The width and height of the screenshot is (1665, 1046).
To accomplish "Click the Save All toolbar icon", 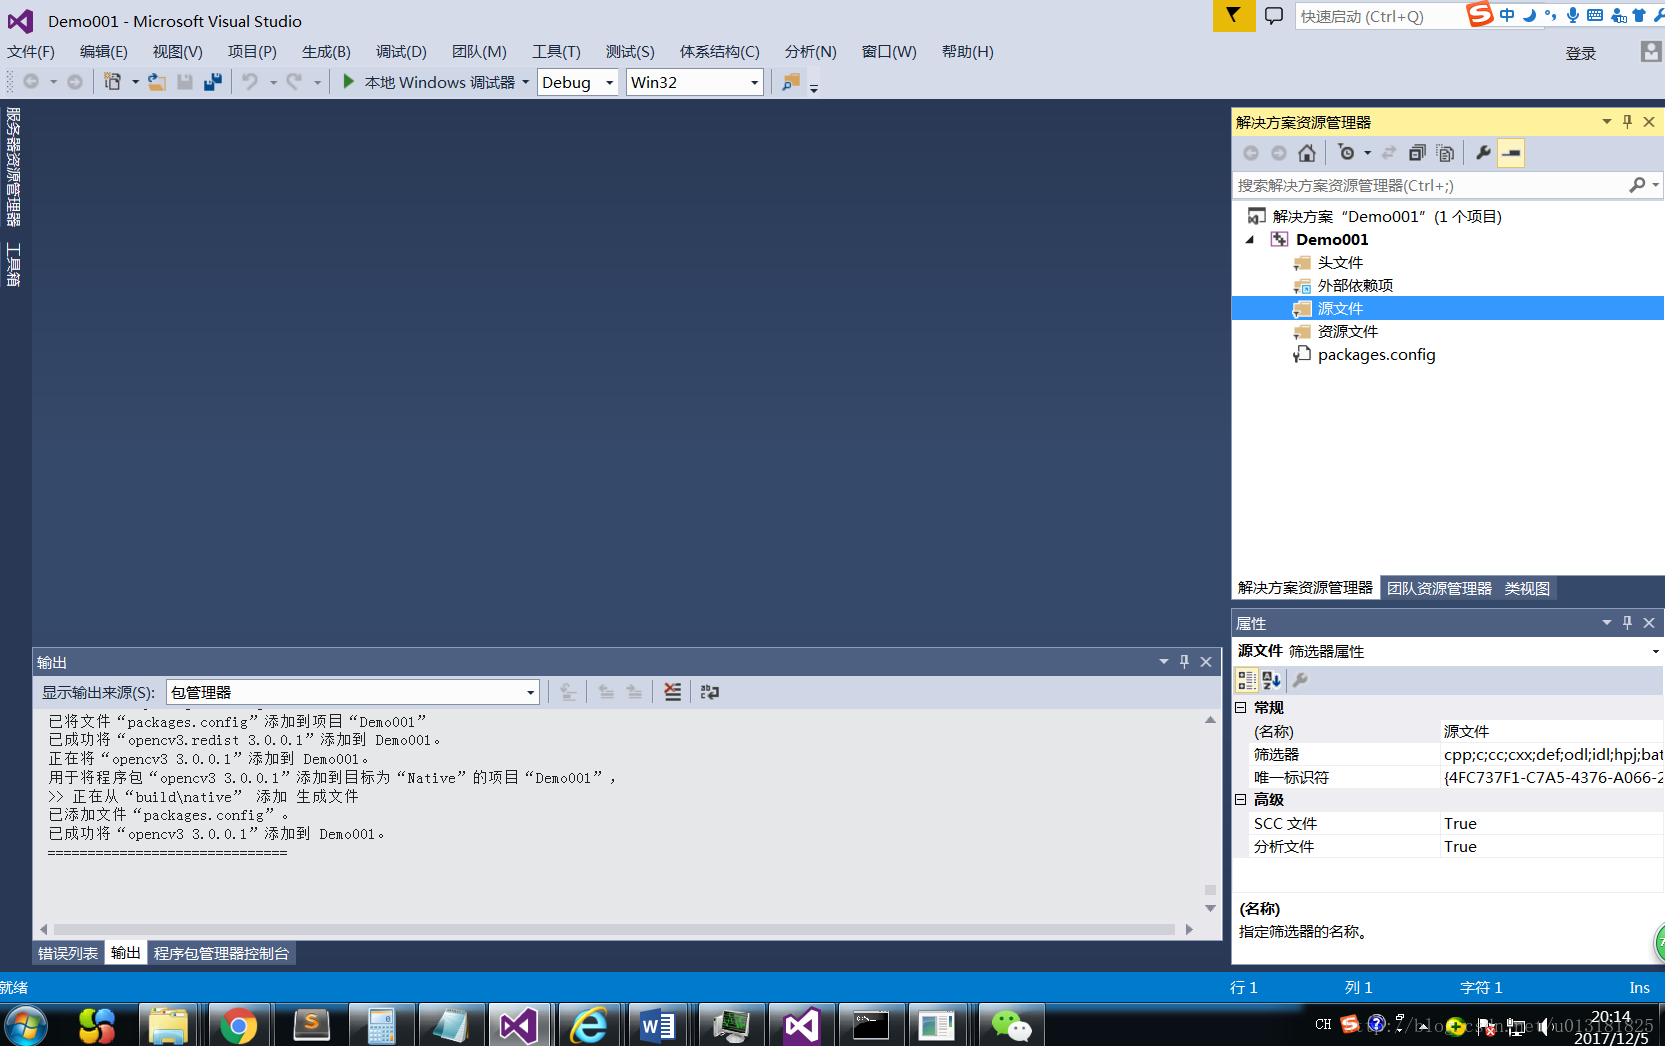I will (x=212, y=82).
